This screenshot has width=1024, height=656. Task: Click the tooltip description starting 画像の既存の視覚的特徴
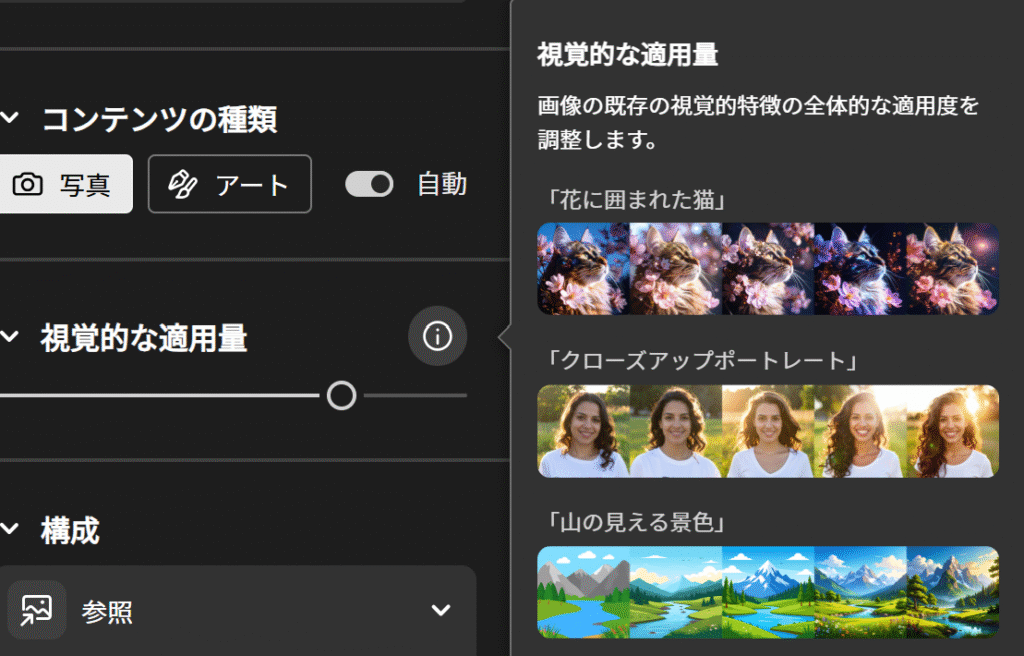[x=758, y=122]
